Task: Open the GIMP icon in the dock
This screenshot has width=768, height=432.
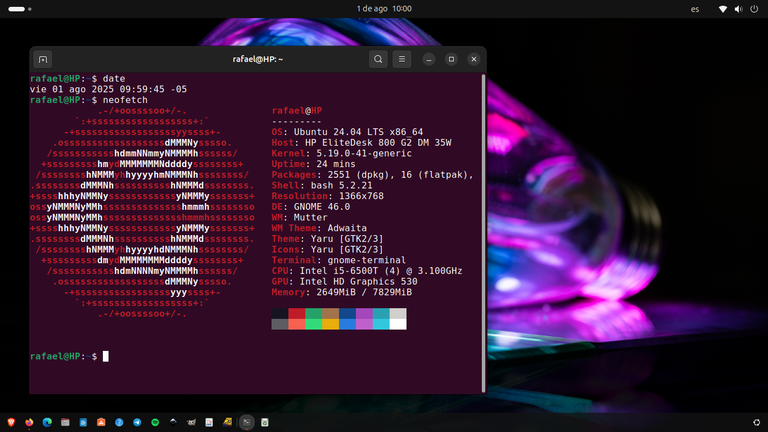Action: coord(191,422)
